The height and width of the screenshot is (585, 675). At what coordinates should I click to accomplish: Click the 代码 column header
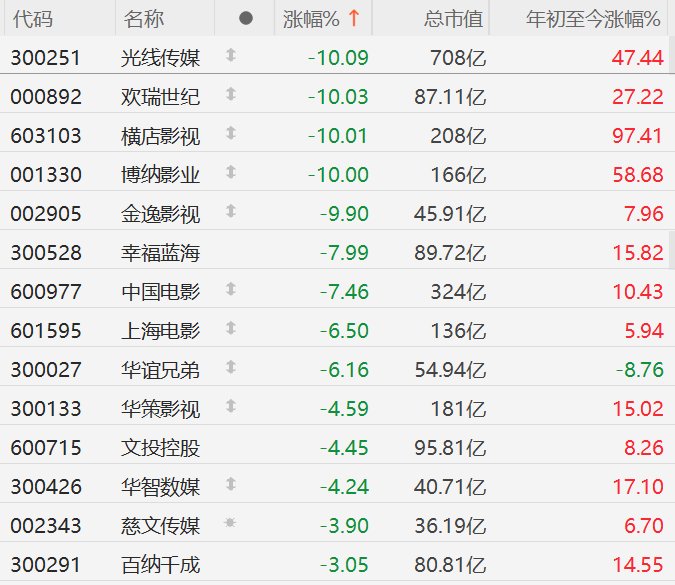tap(33, 19)
